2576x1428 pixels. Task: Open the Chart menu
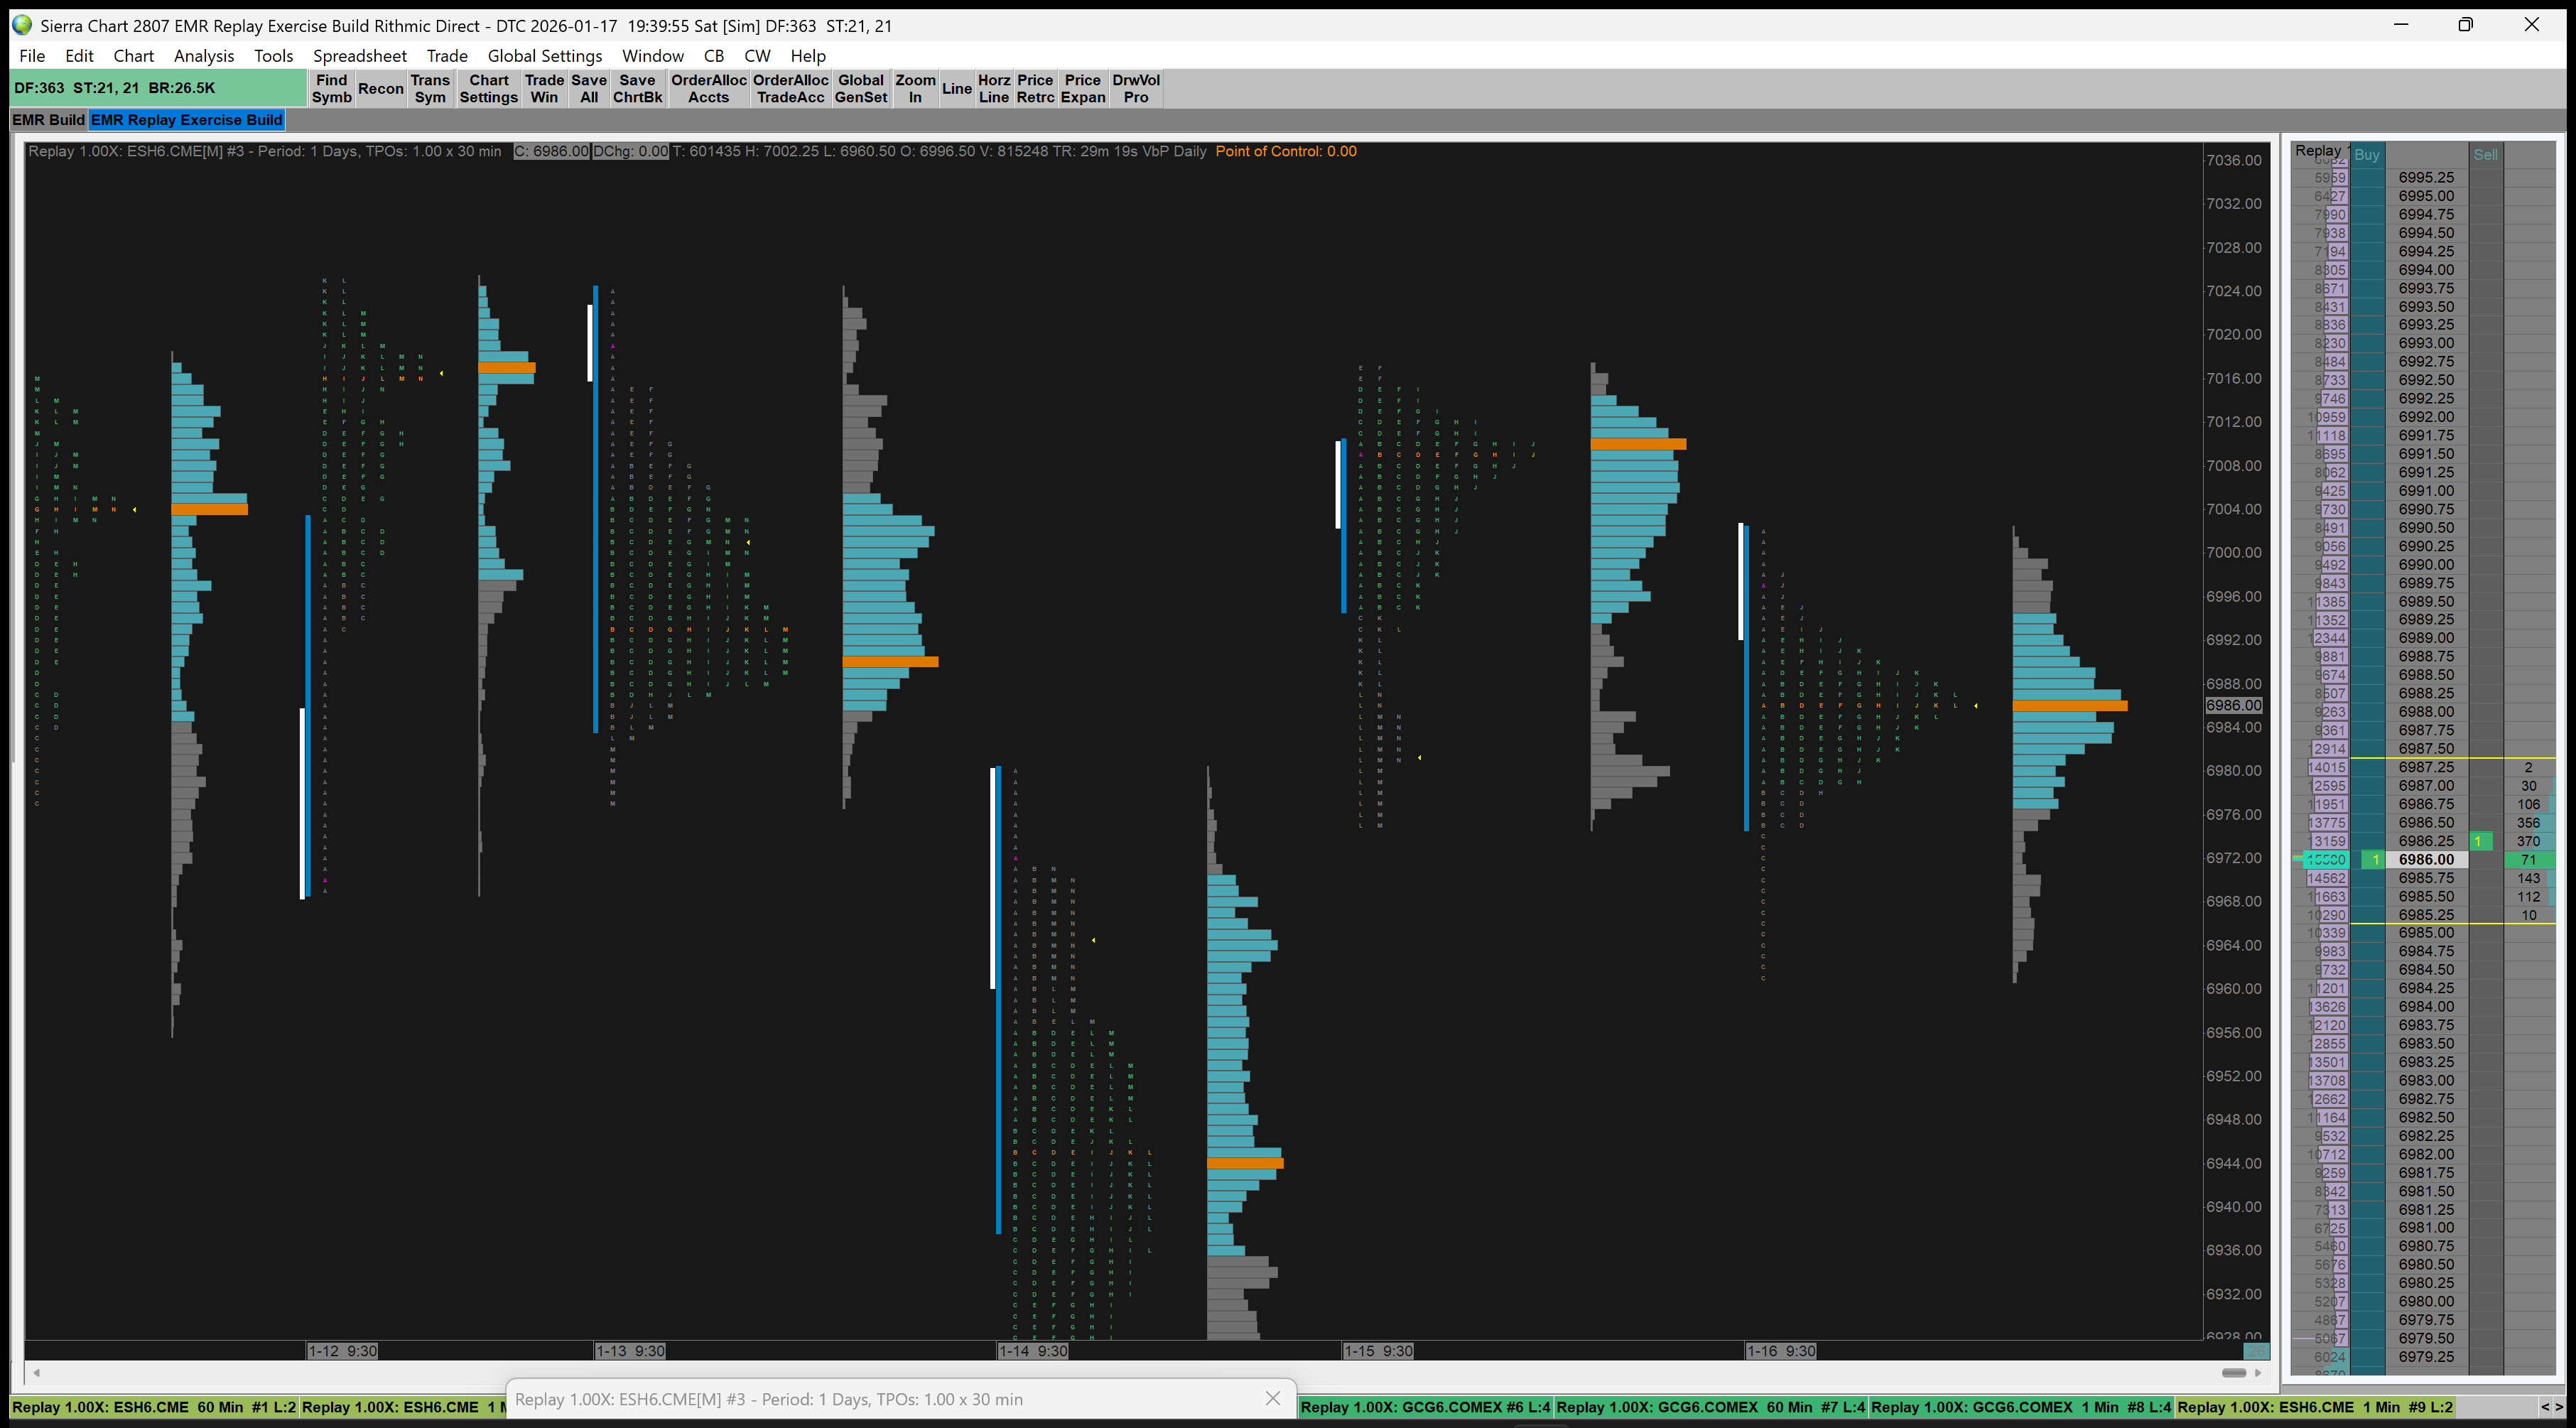pyautogui.click(x=133, y=56)
